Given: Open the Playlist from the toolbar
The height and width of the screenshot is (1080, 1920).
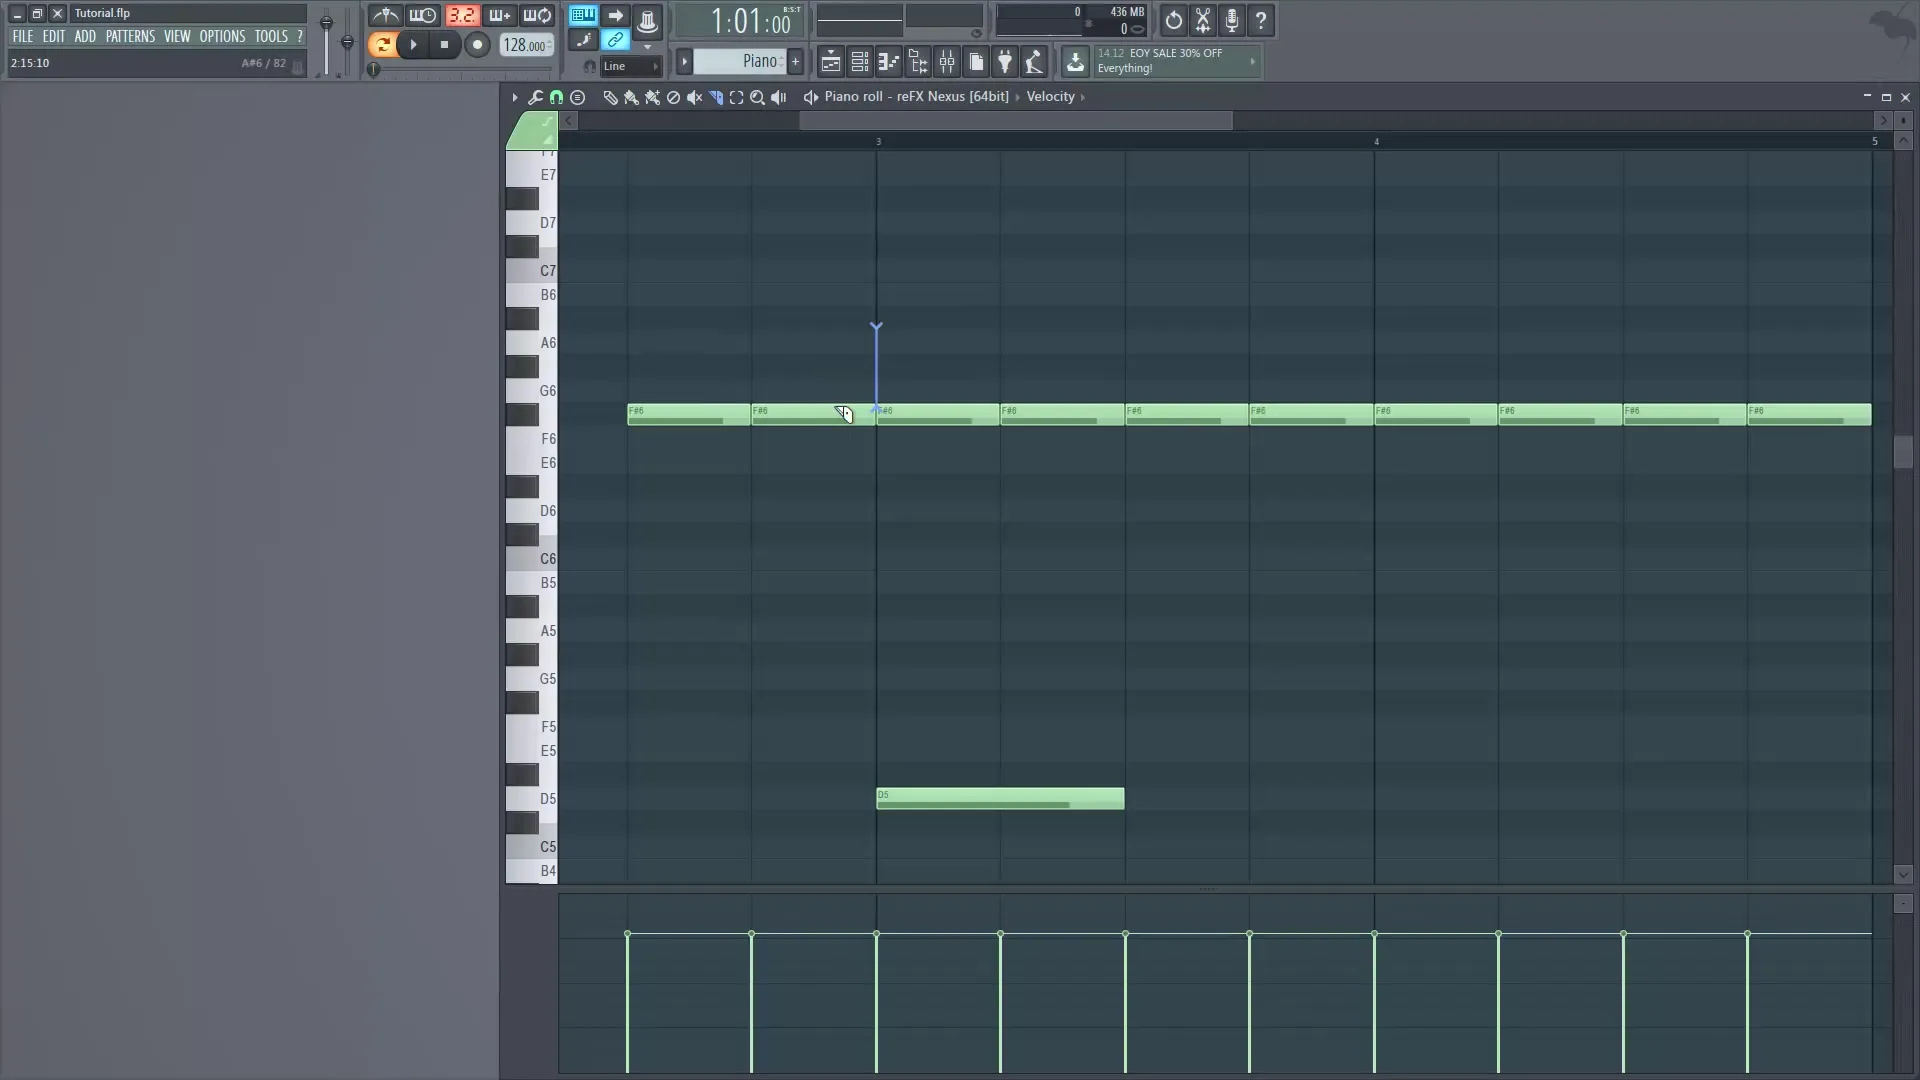Looking at the screenshot, I should click(830, 61).
